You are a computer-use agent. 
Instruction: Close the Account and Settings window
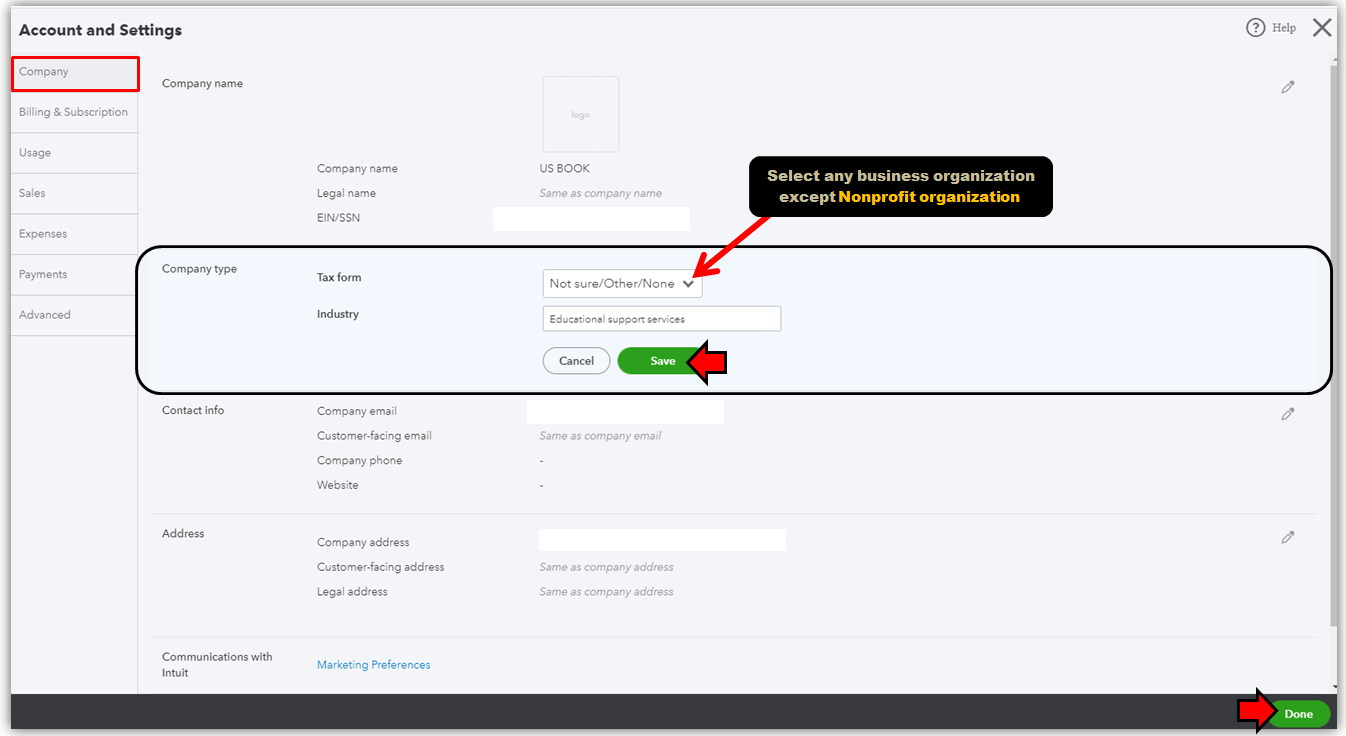[1322, 27]
